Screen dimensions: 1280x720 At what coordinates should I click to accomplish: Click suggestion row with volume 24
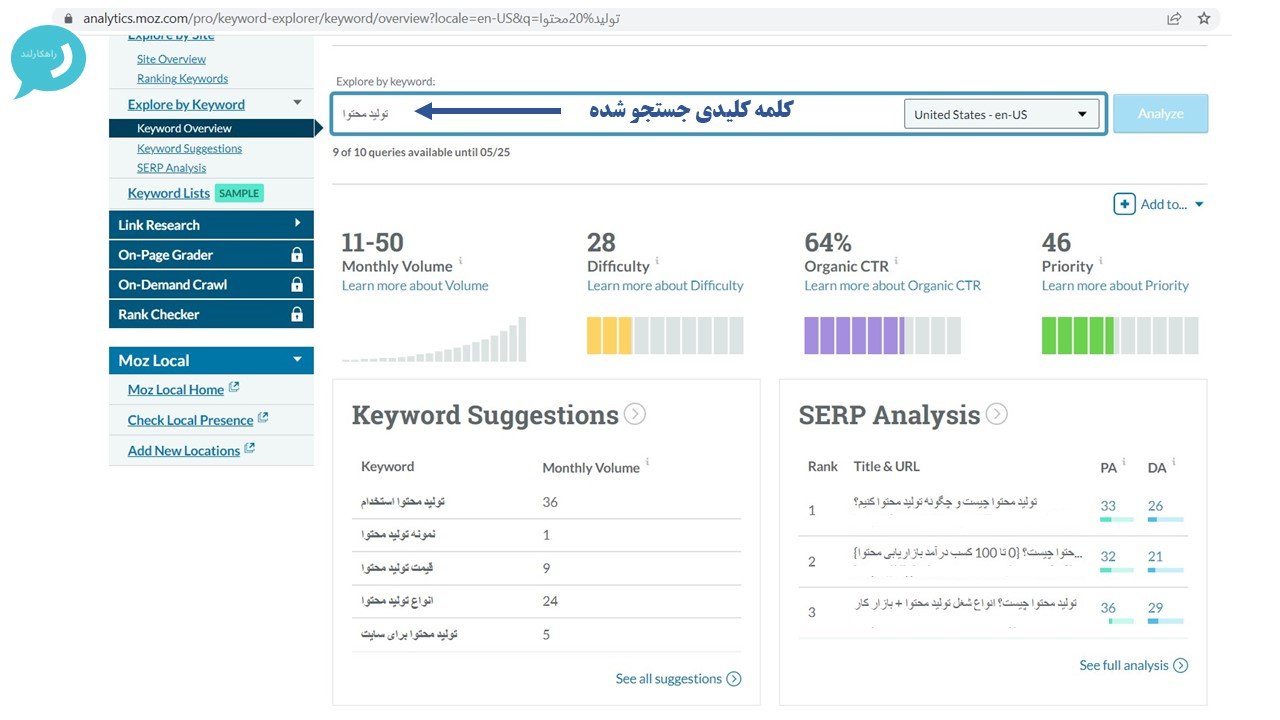click(x=546, y=601)
